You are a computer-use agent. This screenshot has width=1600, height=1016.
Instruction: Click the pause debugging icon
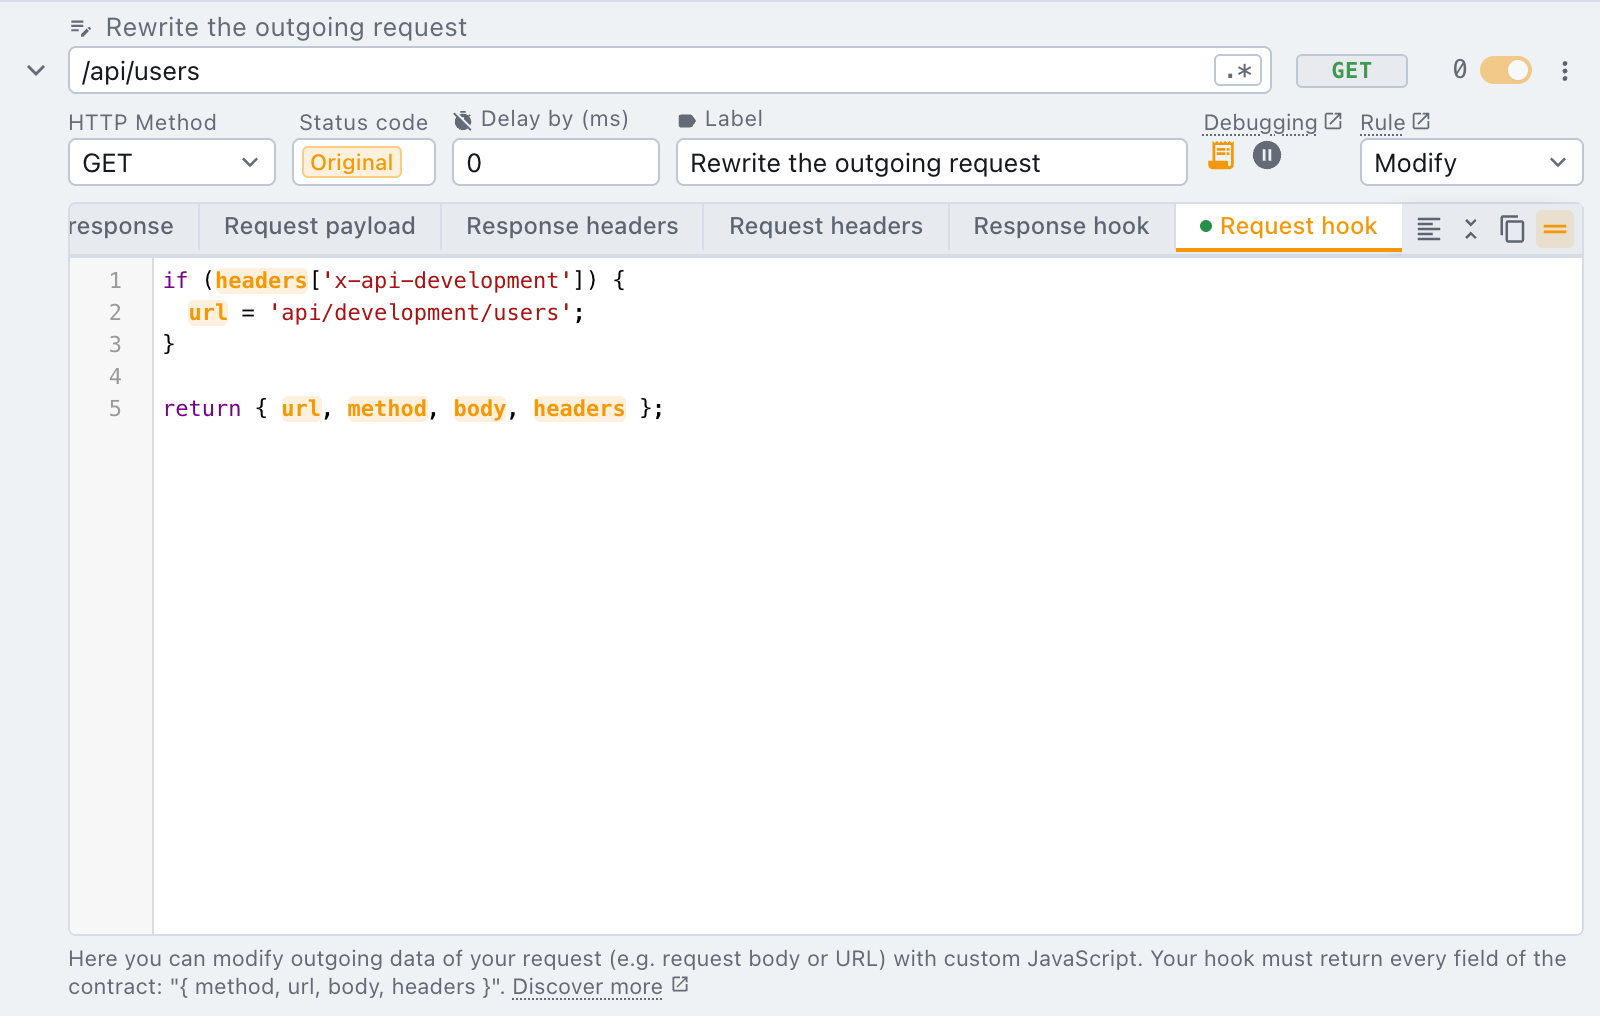click(1267, 155)
